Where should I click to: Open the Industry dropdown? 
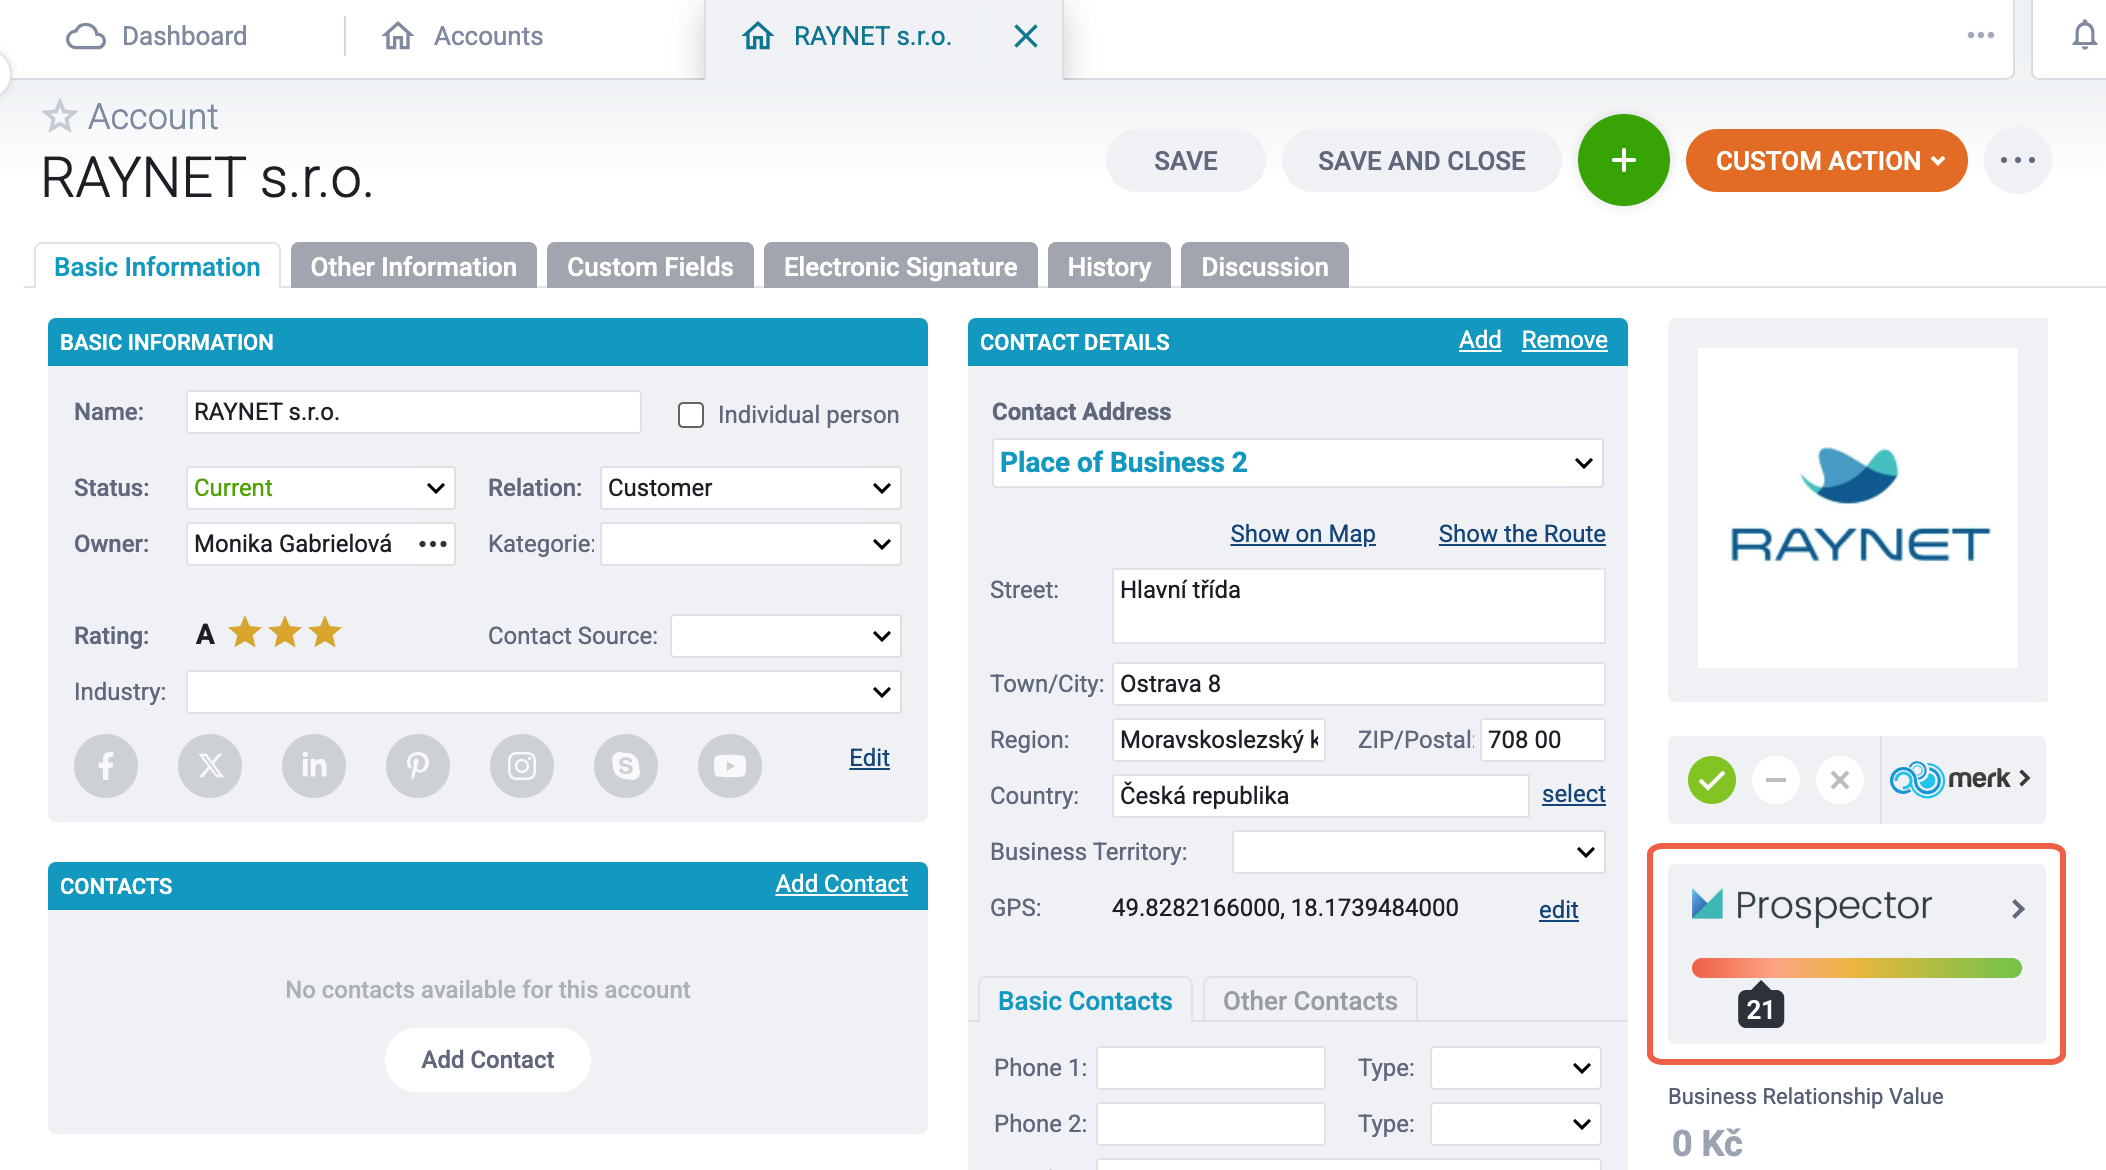pos(544,692)
